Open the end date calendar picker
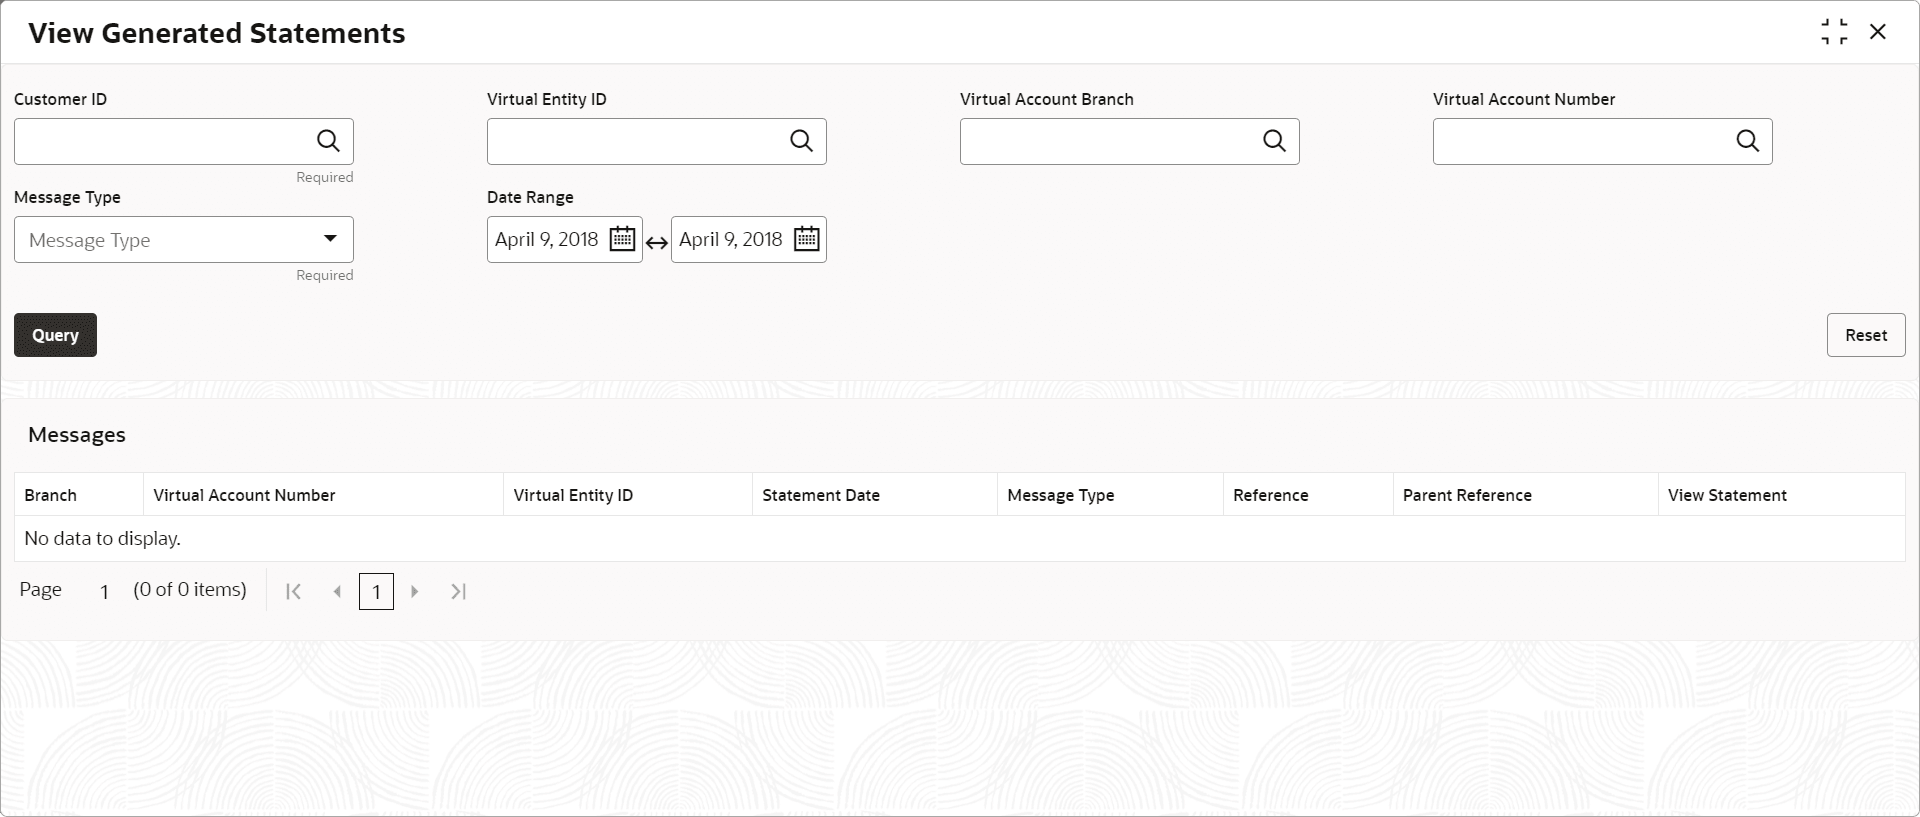Screen dimensions: 1920x817 pyautogui.click(x=806, y=239)
